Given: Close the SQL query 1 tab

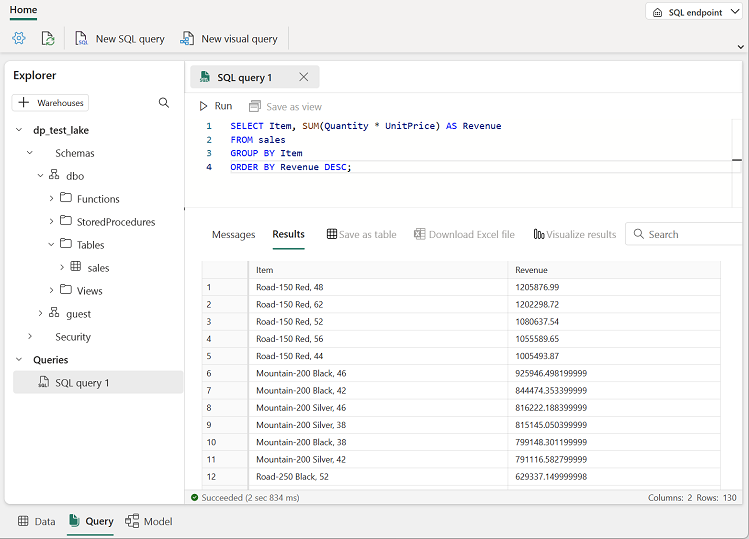Looking at the screenshot, I should coord(304,77).
